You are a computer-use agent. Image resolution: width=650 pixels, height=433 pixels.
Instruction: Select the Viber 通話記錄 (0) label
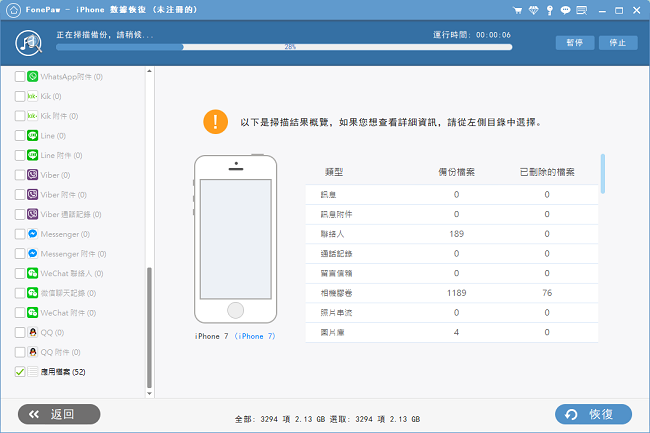click(x=71, y=214)
